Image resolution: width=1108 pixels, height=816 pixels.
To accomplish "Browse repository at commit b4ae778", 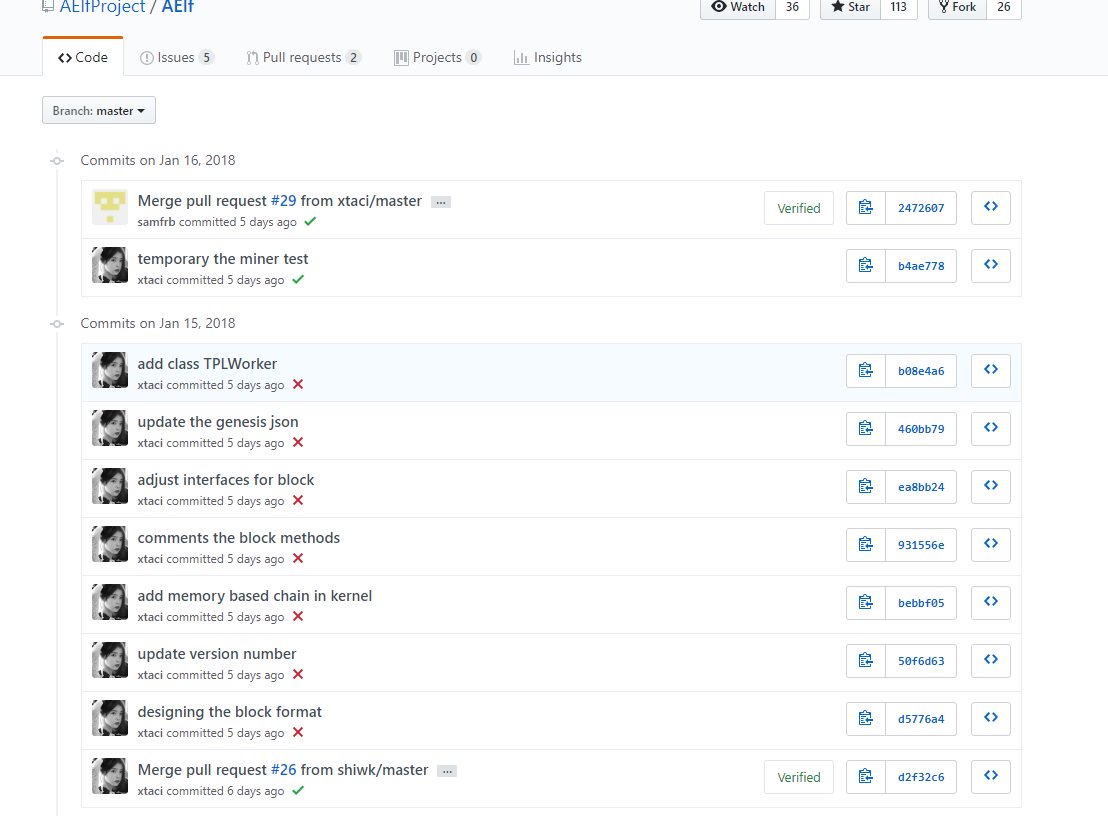I will click(x=991, y=266).
